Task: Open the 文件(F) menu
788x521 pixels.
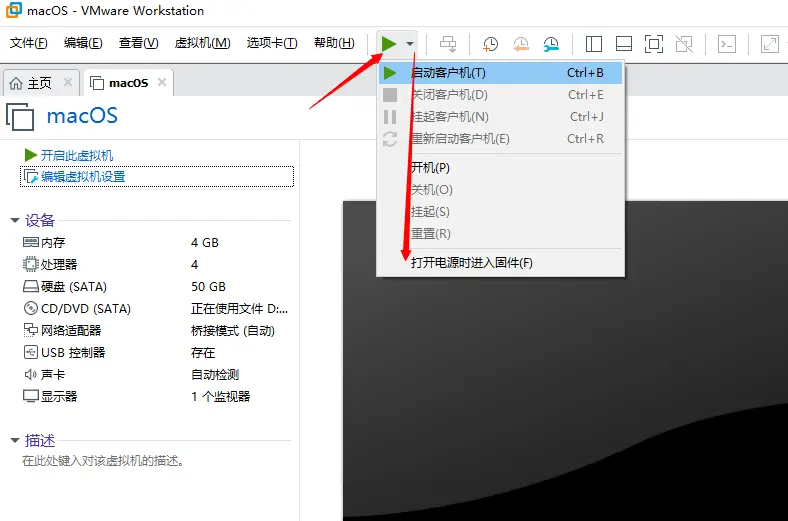Action: [29, 43]
